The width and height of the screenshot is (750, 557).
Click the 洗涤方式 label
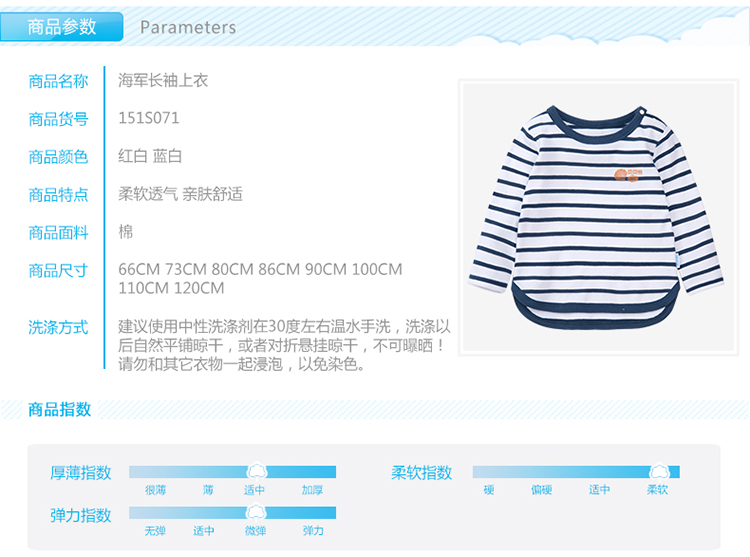pyautogui.click(x=58, y=328)
